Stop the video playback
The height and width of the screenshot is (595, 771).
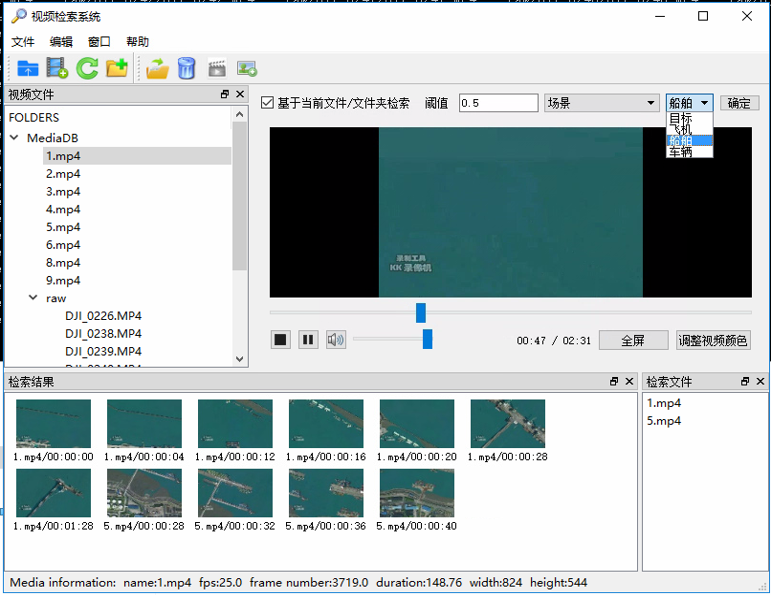pyautogui.click(x=281, y=340)
